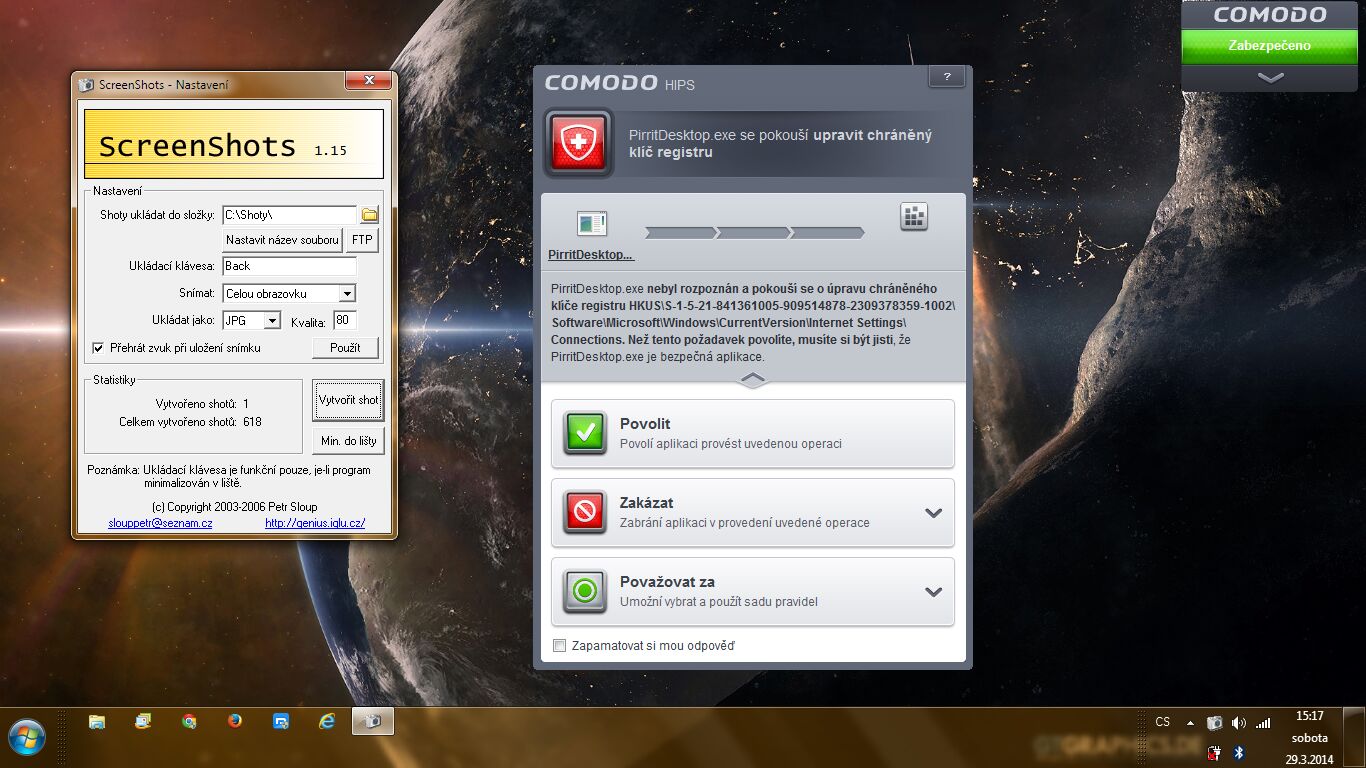Viewport: 1366px width, 768px height.
Task: Open the Snímat Celou obrazovku dropdown
Action: [347, 294]
